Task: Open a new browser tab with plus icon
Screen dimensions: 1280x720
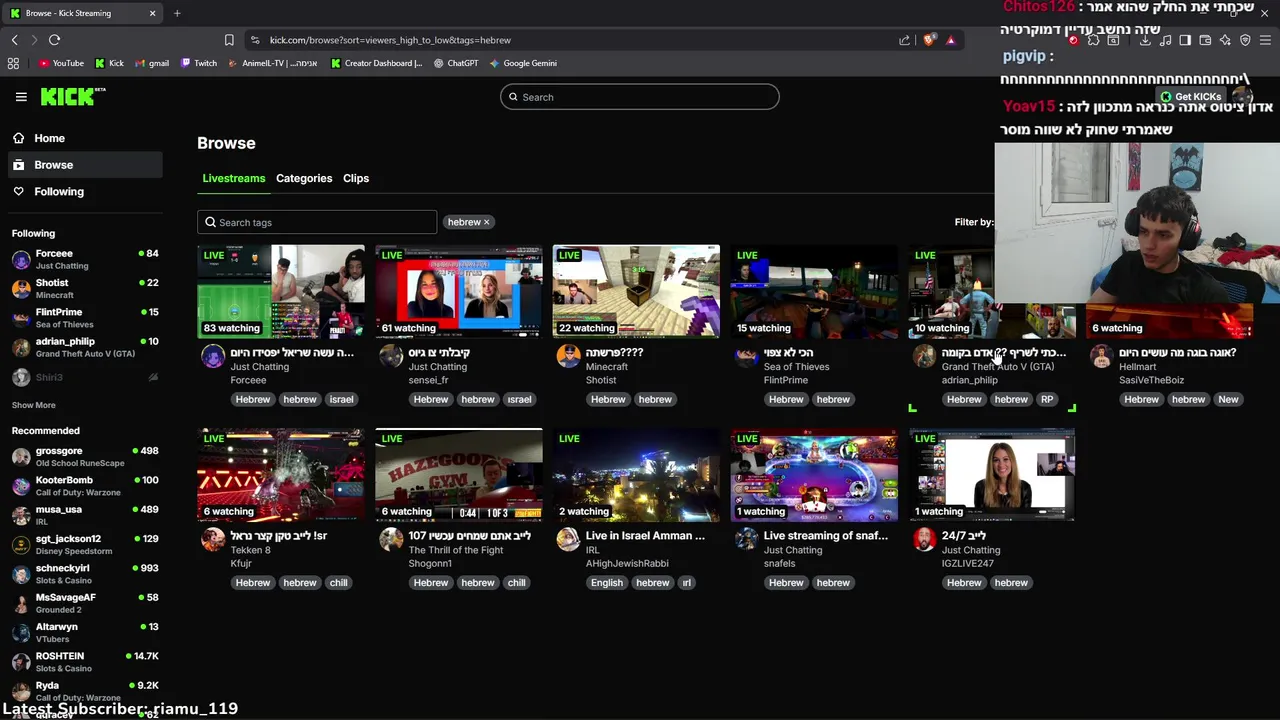Action: pos(177,13)
